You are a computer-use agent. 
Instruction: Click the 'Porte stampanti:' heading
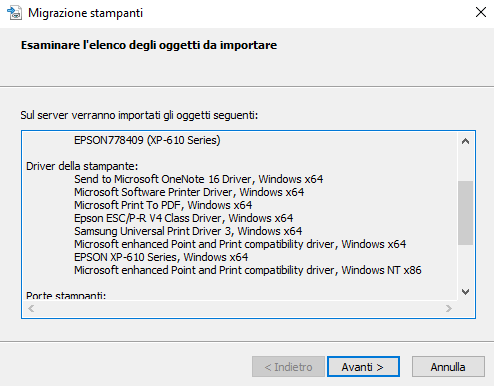pos(66,295)
